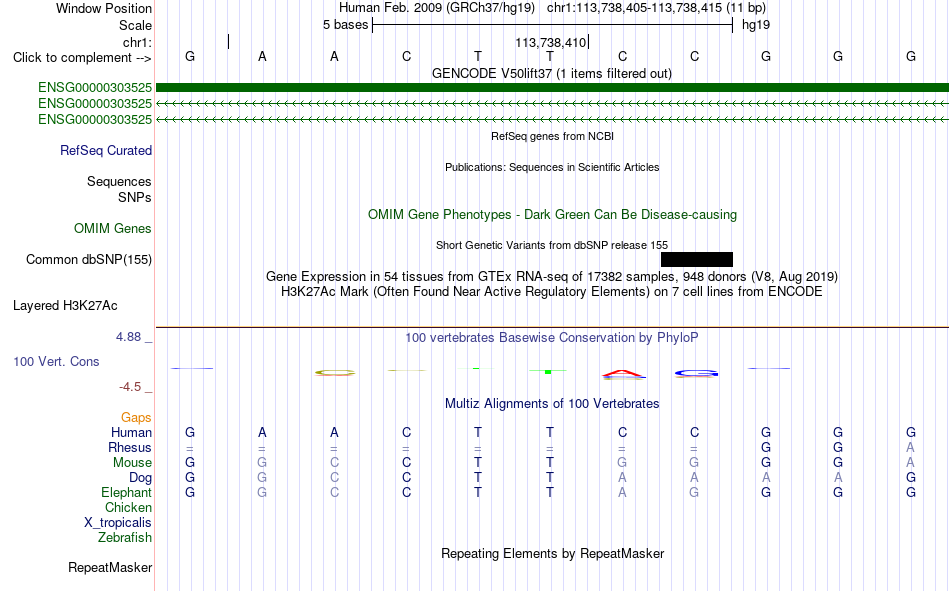The height and width of the screenshot is (591, 950).
Task: Click the hg19 label beside scale bar
Action: click(756, 25)
